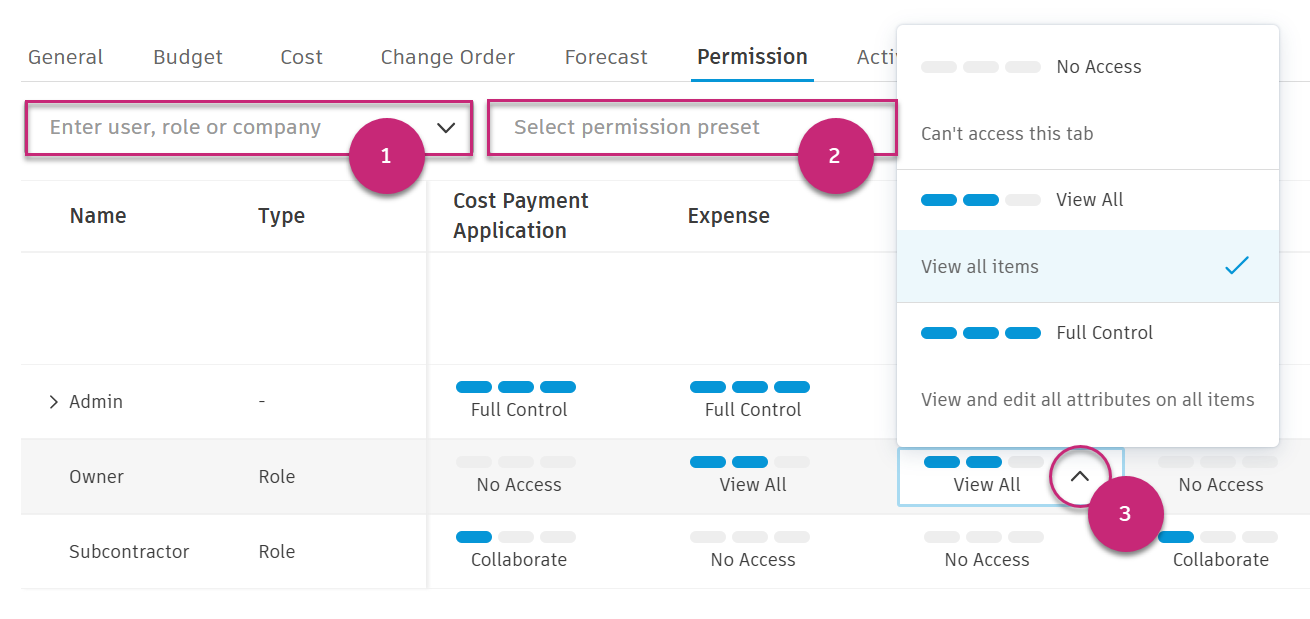Screen dimensions: 1310x619
Task: Click Owner's Cost Payment Application No Access cell
Action: 518,475
